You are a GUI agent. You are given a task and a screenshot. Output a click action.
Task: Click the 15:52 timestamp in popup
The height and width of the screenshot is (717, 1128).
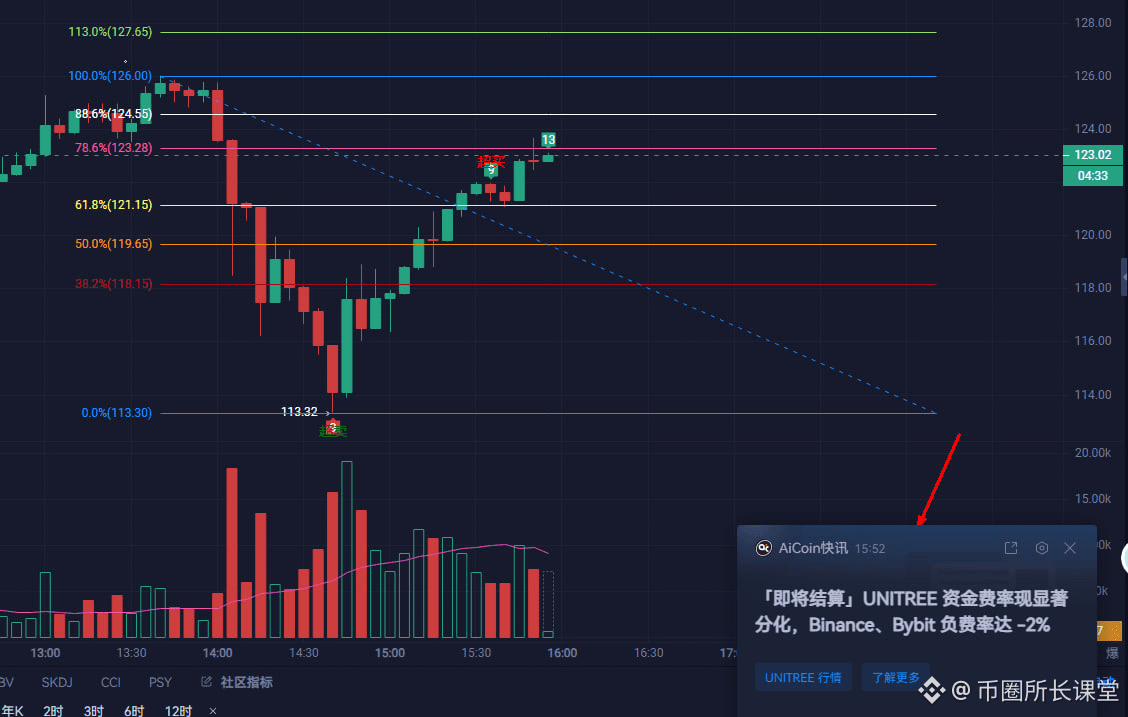[870, 549]
